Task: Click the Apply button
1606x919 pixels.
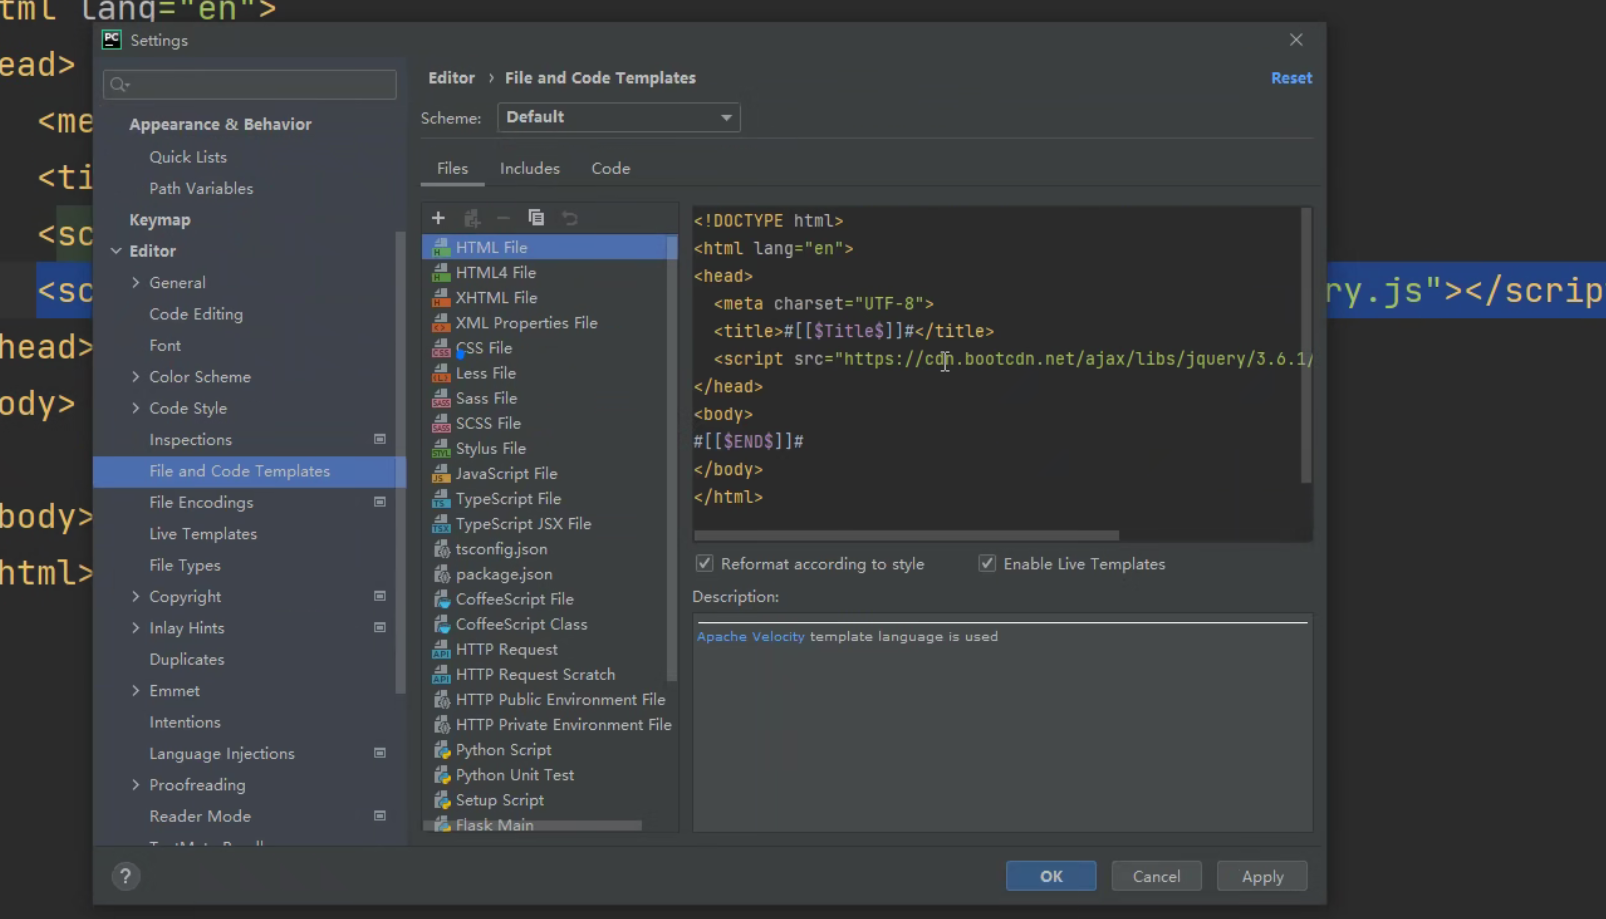Action: point(1262,876)
